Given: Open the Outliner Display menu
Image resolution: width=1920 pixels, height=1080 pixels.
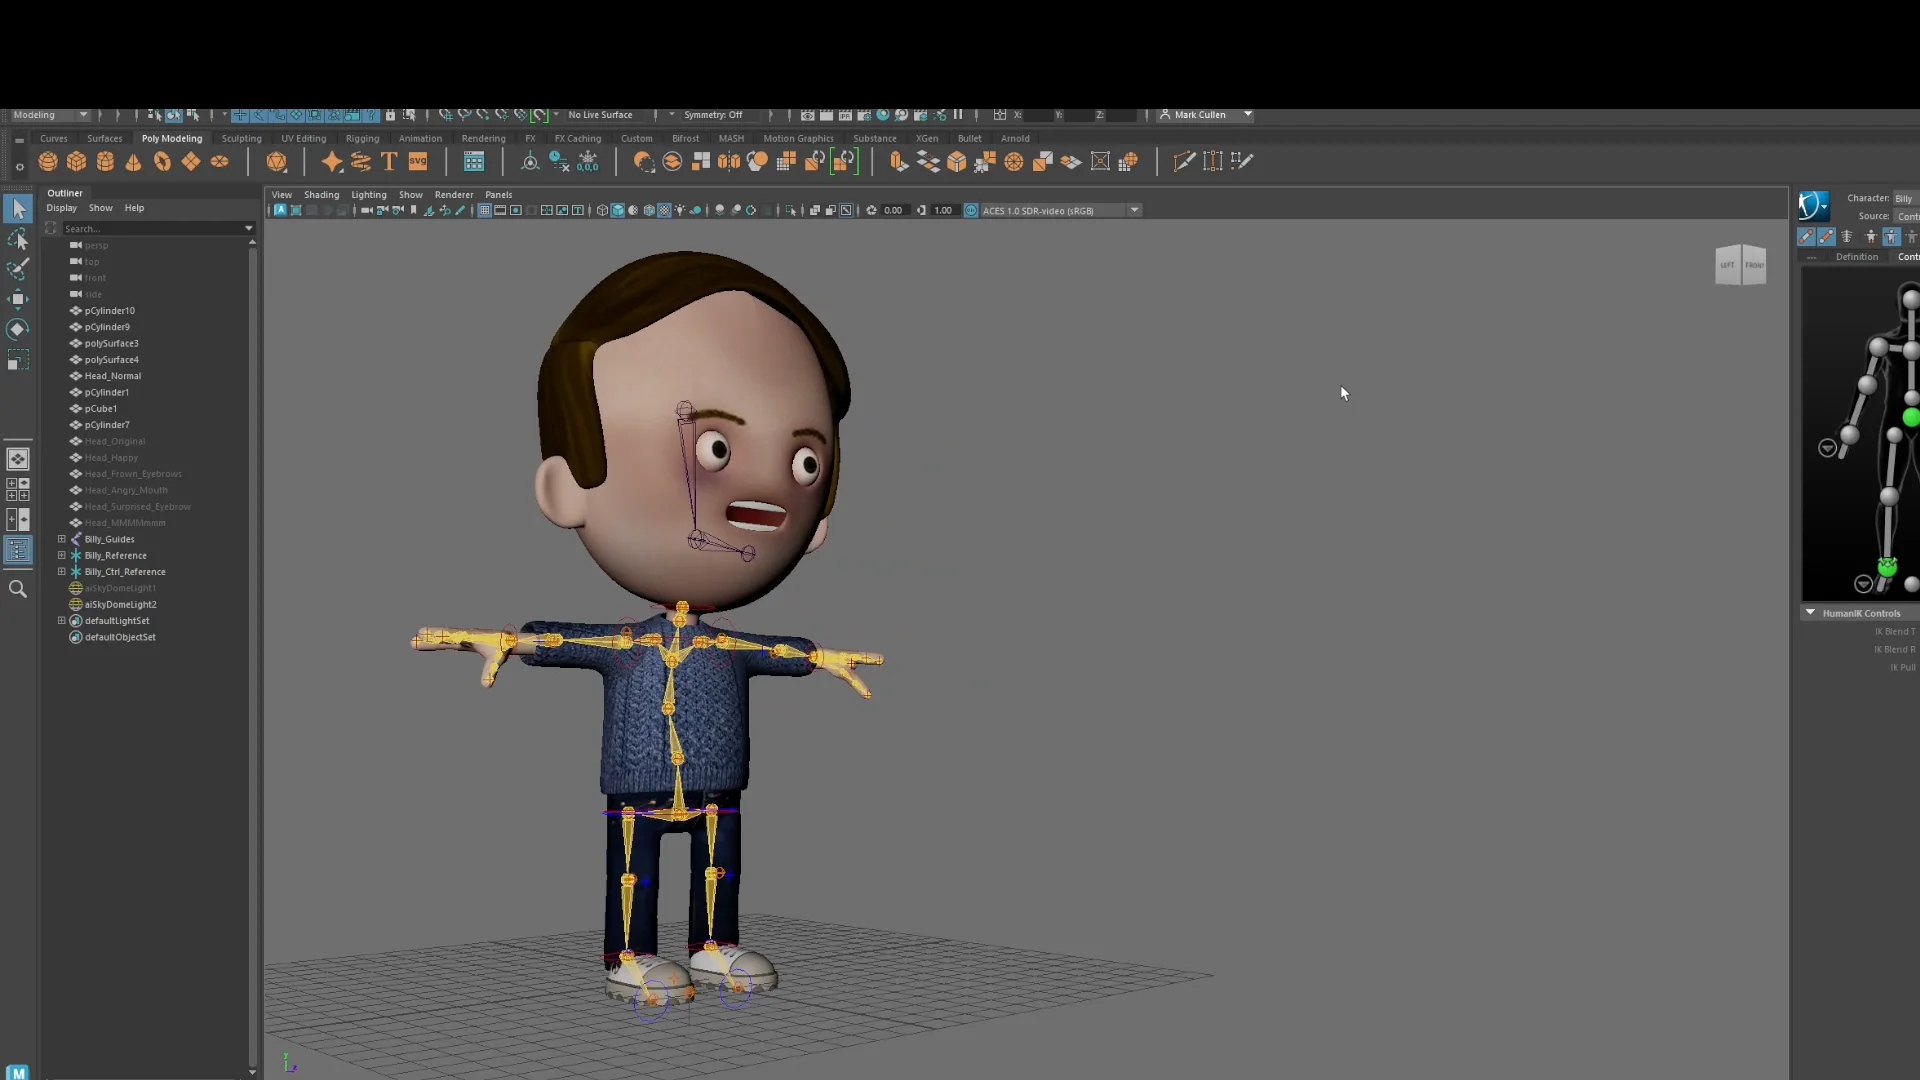Looking at the screenshot, I should (61, 208).
